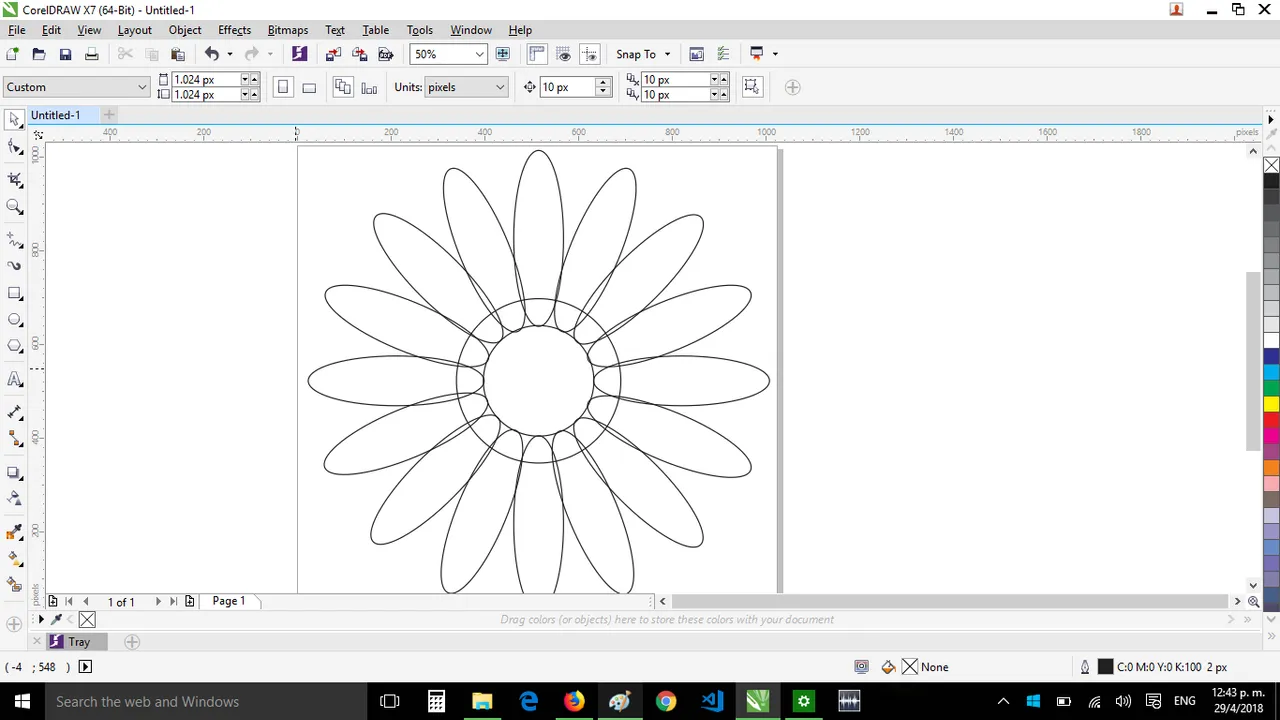1280x720 pixels.
Task: Print the document via printer icon
Action: click(x=91, y=54)
